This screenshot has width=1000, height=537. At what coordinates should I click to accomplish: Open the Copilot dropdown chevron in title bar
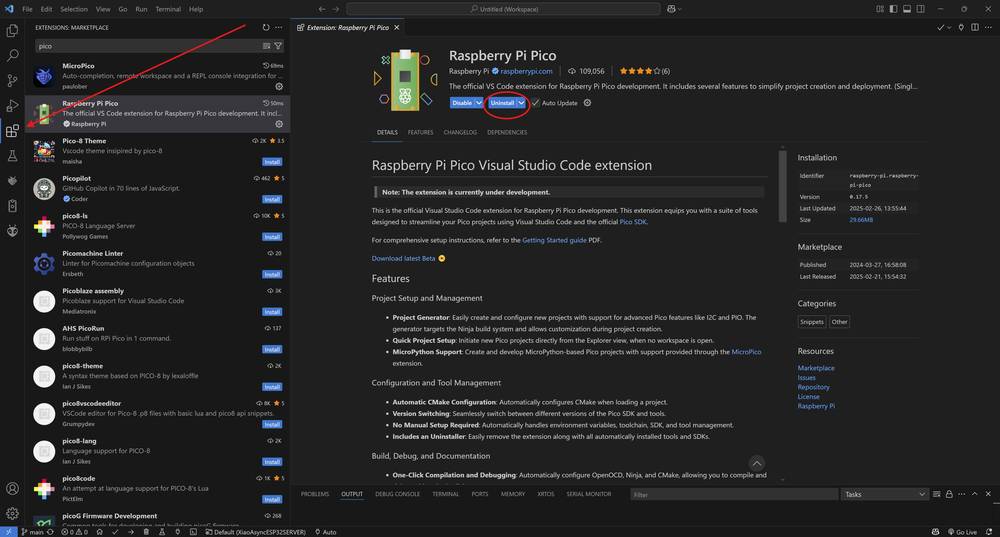(x=680, y=9)
